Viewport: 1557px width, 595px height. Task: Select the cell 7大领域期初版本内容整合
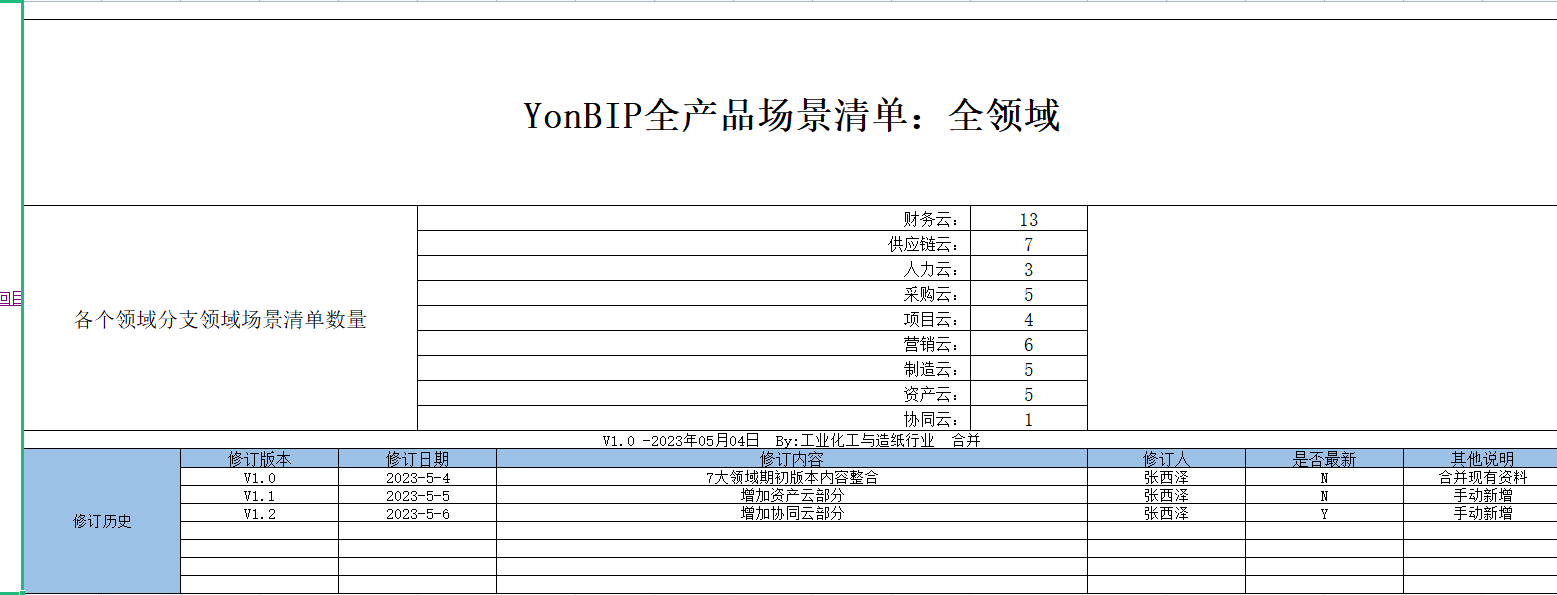(x=792, y=478)
